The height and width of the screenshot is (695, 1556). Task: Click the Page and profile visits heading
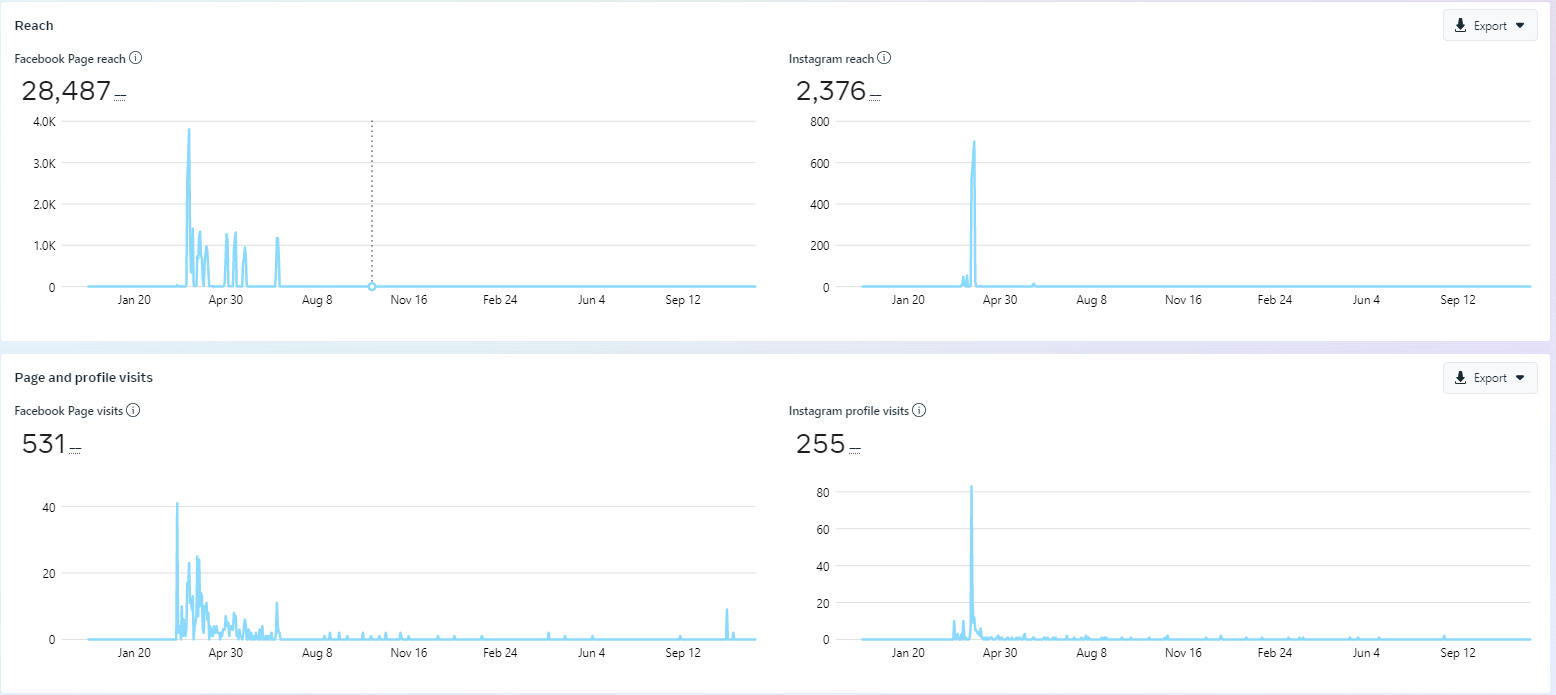83,378
